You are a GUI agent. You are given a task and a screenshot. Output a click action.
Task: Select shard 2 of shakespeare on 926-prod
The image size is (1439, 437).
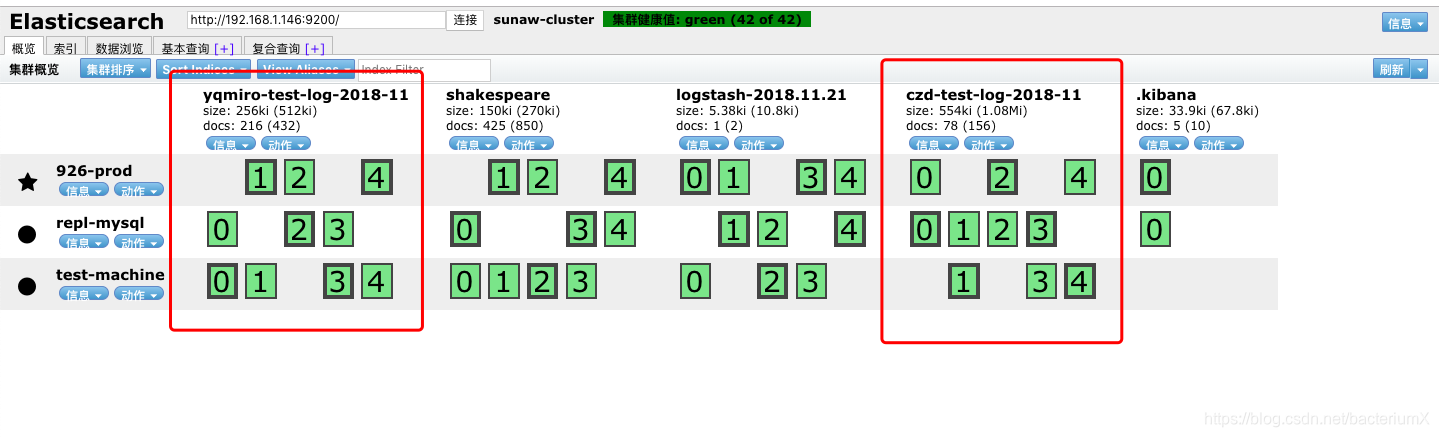pyautogui.click(x=542, y=179)
